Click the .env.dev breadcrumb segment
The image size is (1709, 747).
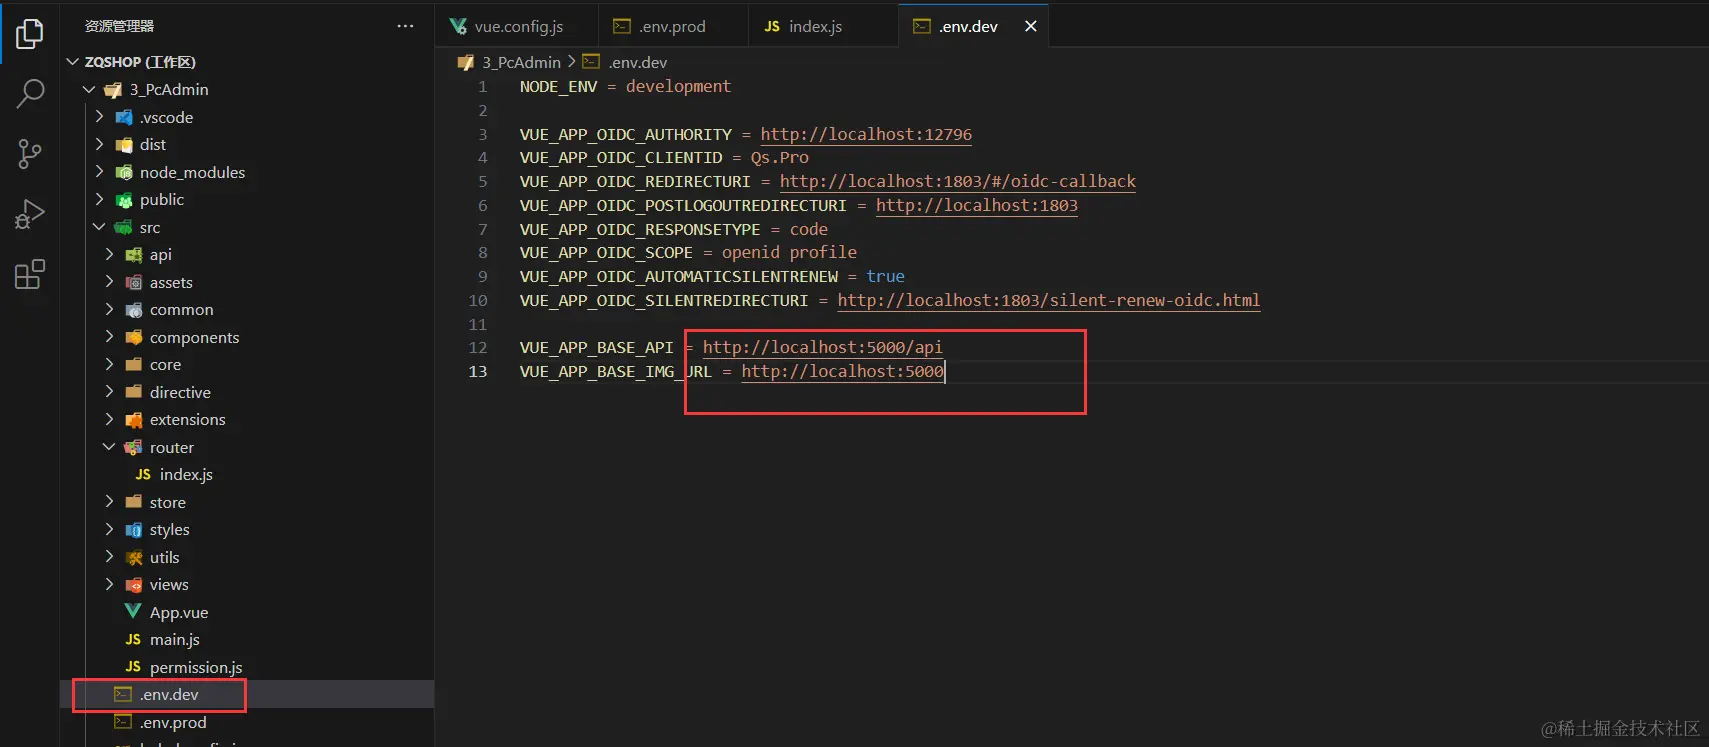(637, 62)
